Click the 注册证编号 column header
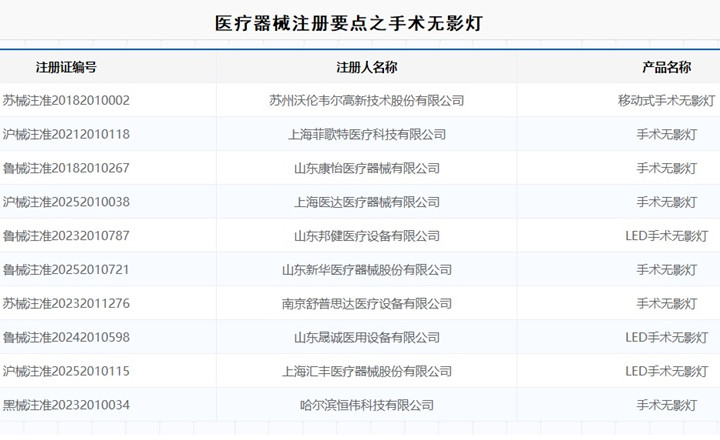The width and height of the screenshot is (720, 440). pyautogui.click(x=66, y=67)
